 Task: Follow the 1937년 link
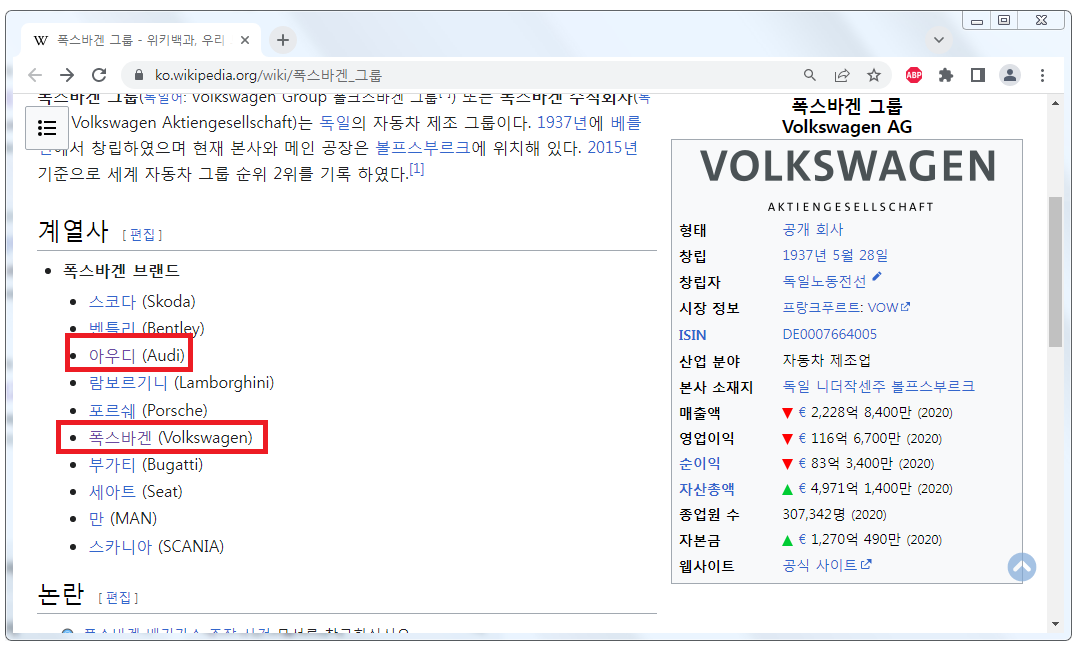pyautogui.click(x=562, y=123)
